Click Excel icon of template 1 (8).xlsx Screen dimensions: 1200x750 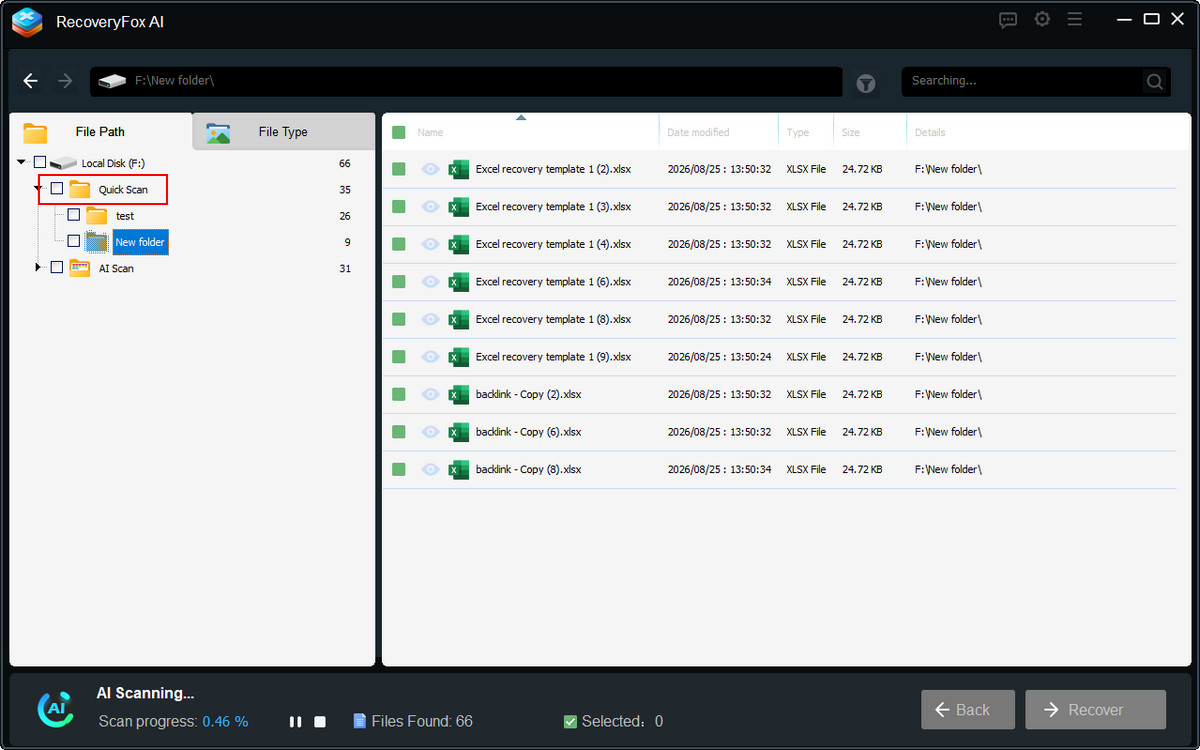[459, 319]
